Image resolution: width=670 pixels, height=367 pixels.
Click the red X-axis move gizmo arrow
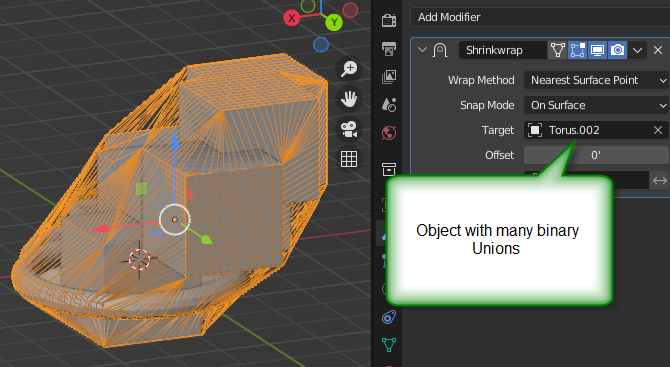point(101,229)
